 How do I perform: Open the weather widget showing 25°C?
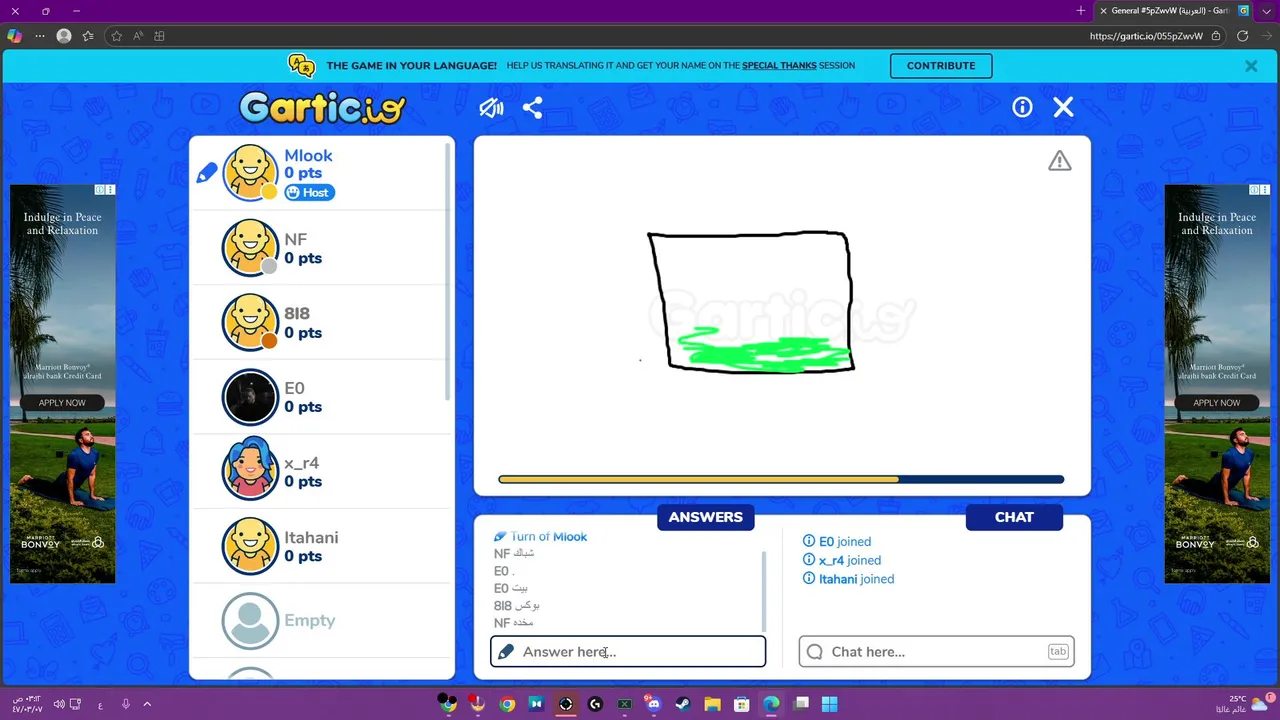tap(1246, 704)
